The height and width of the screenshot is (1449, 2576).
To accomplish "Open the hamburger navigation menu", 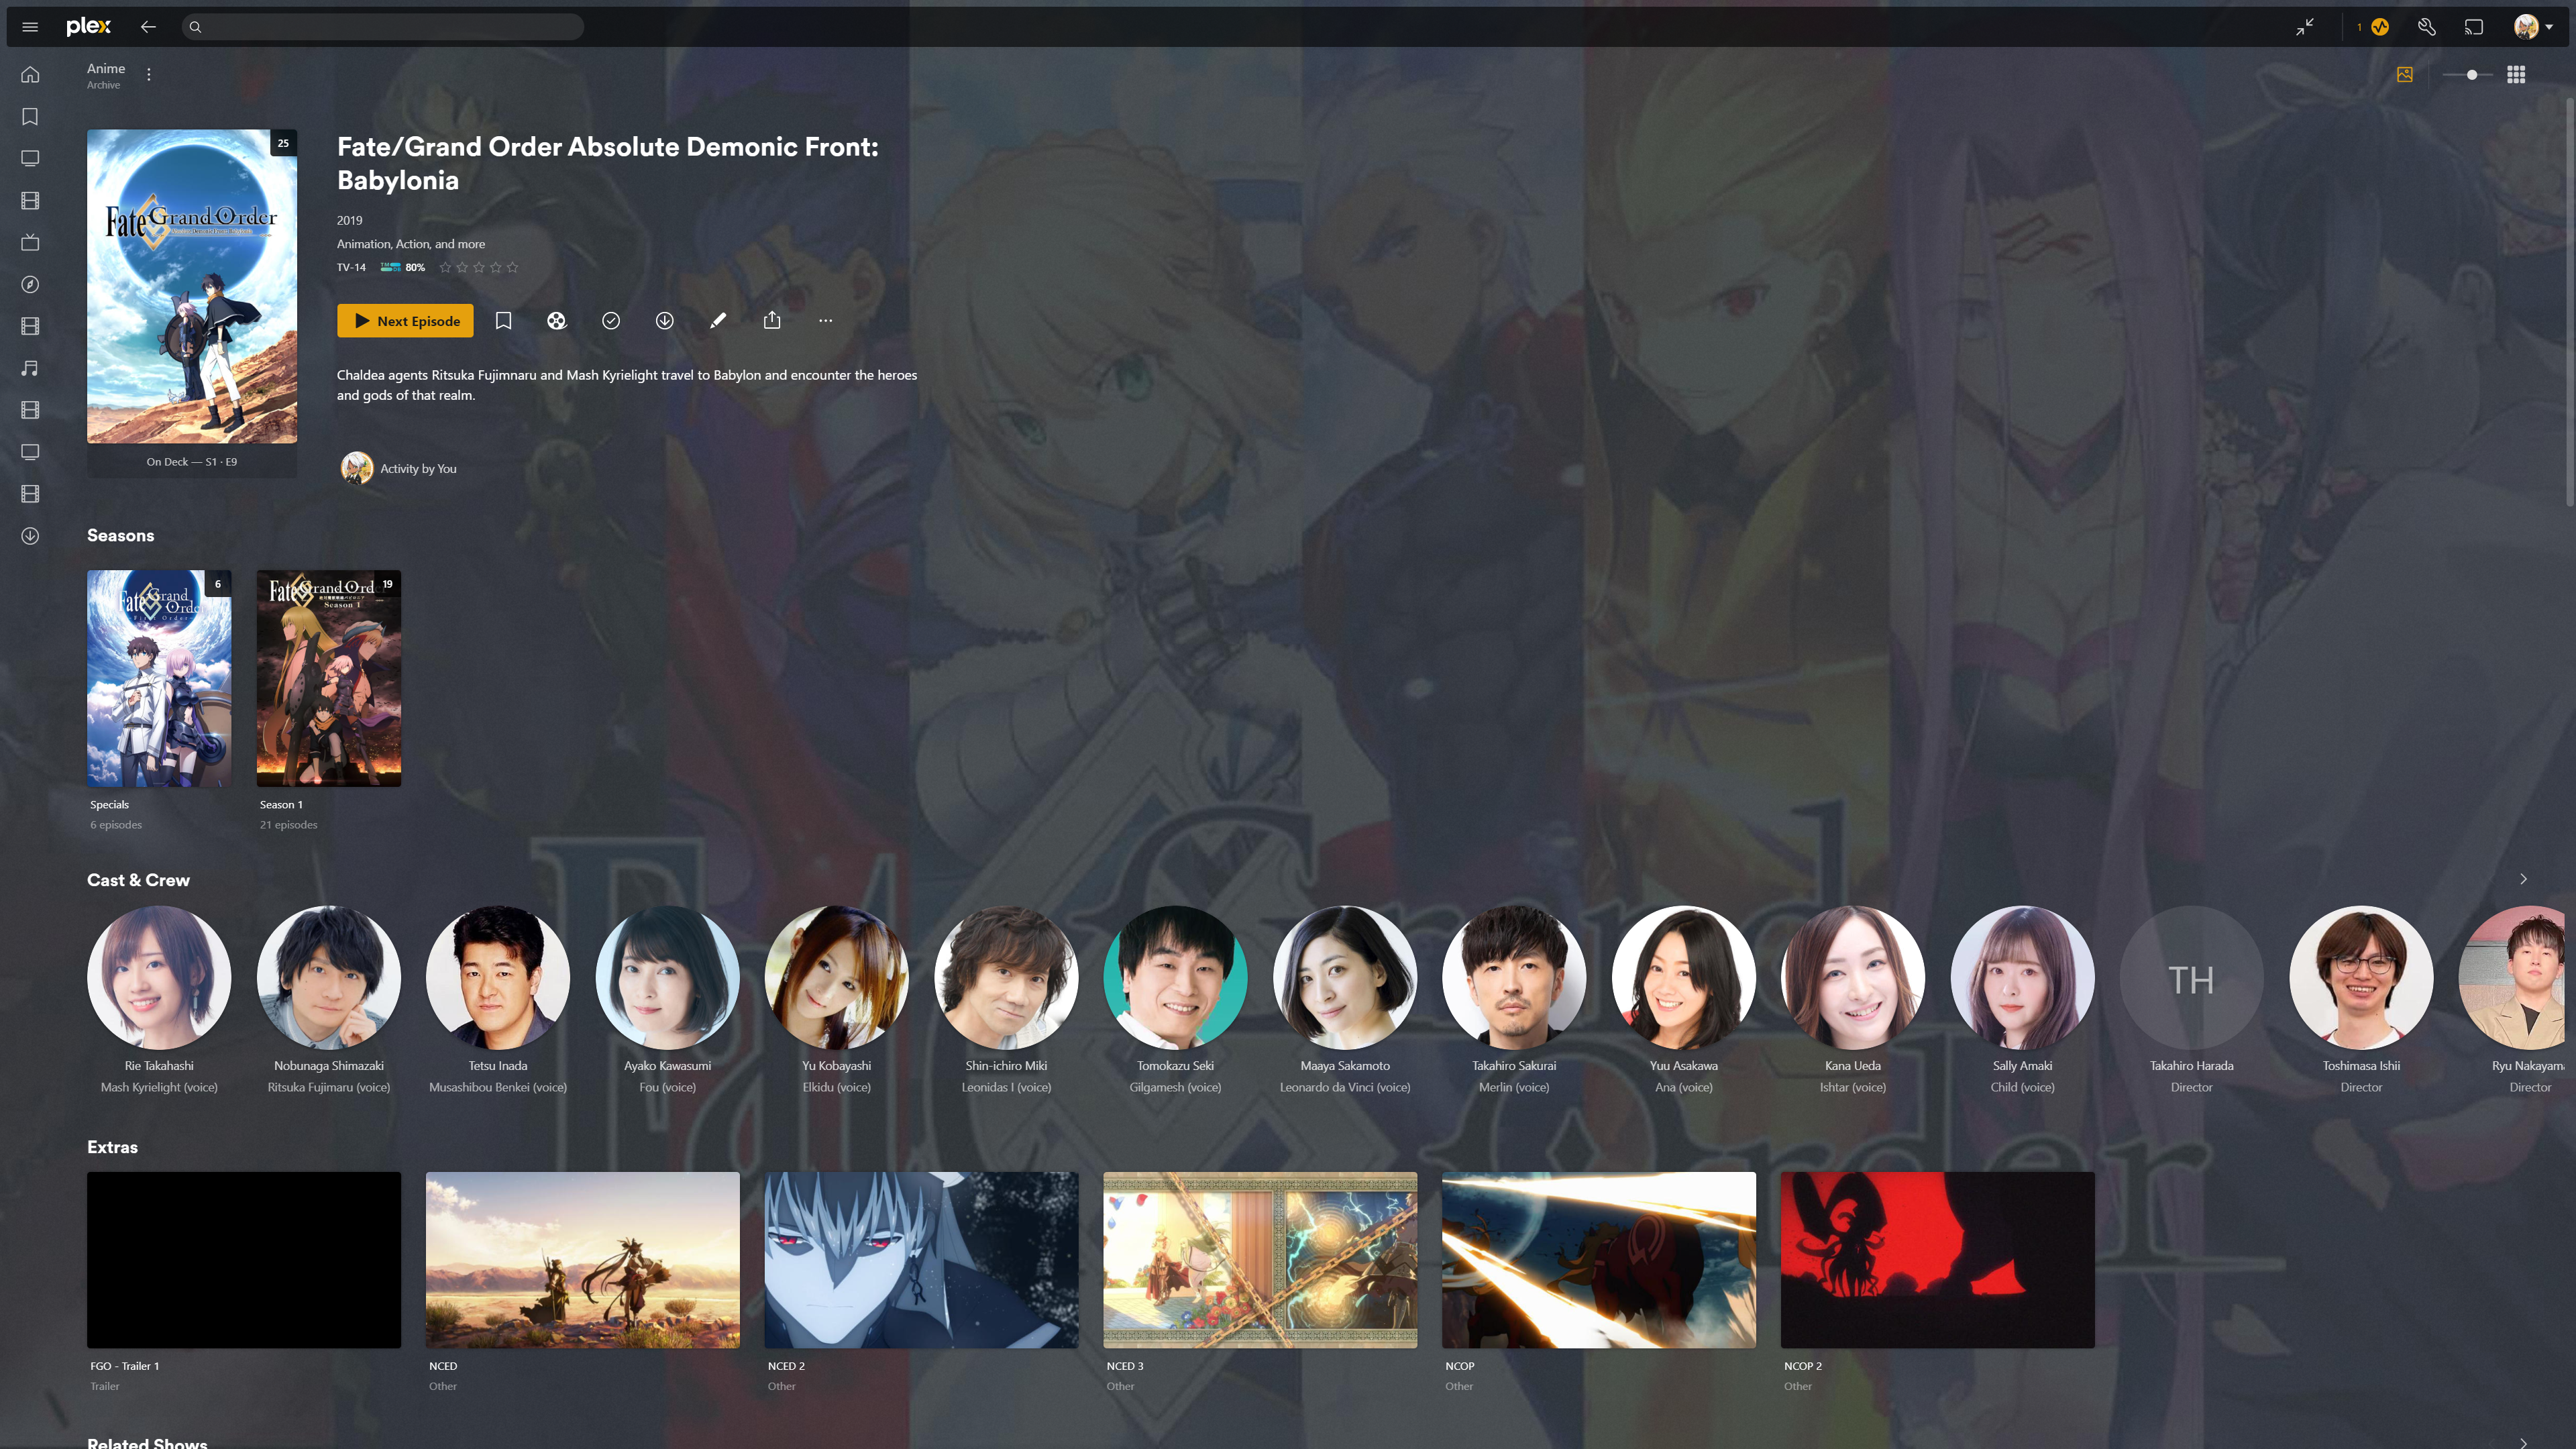I will [30, 27].
